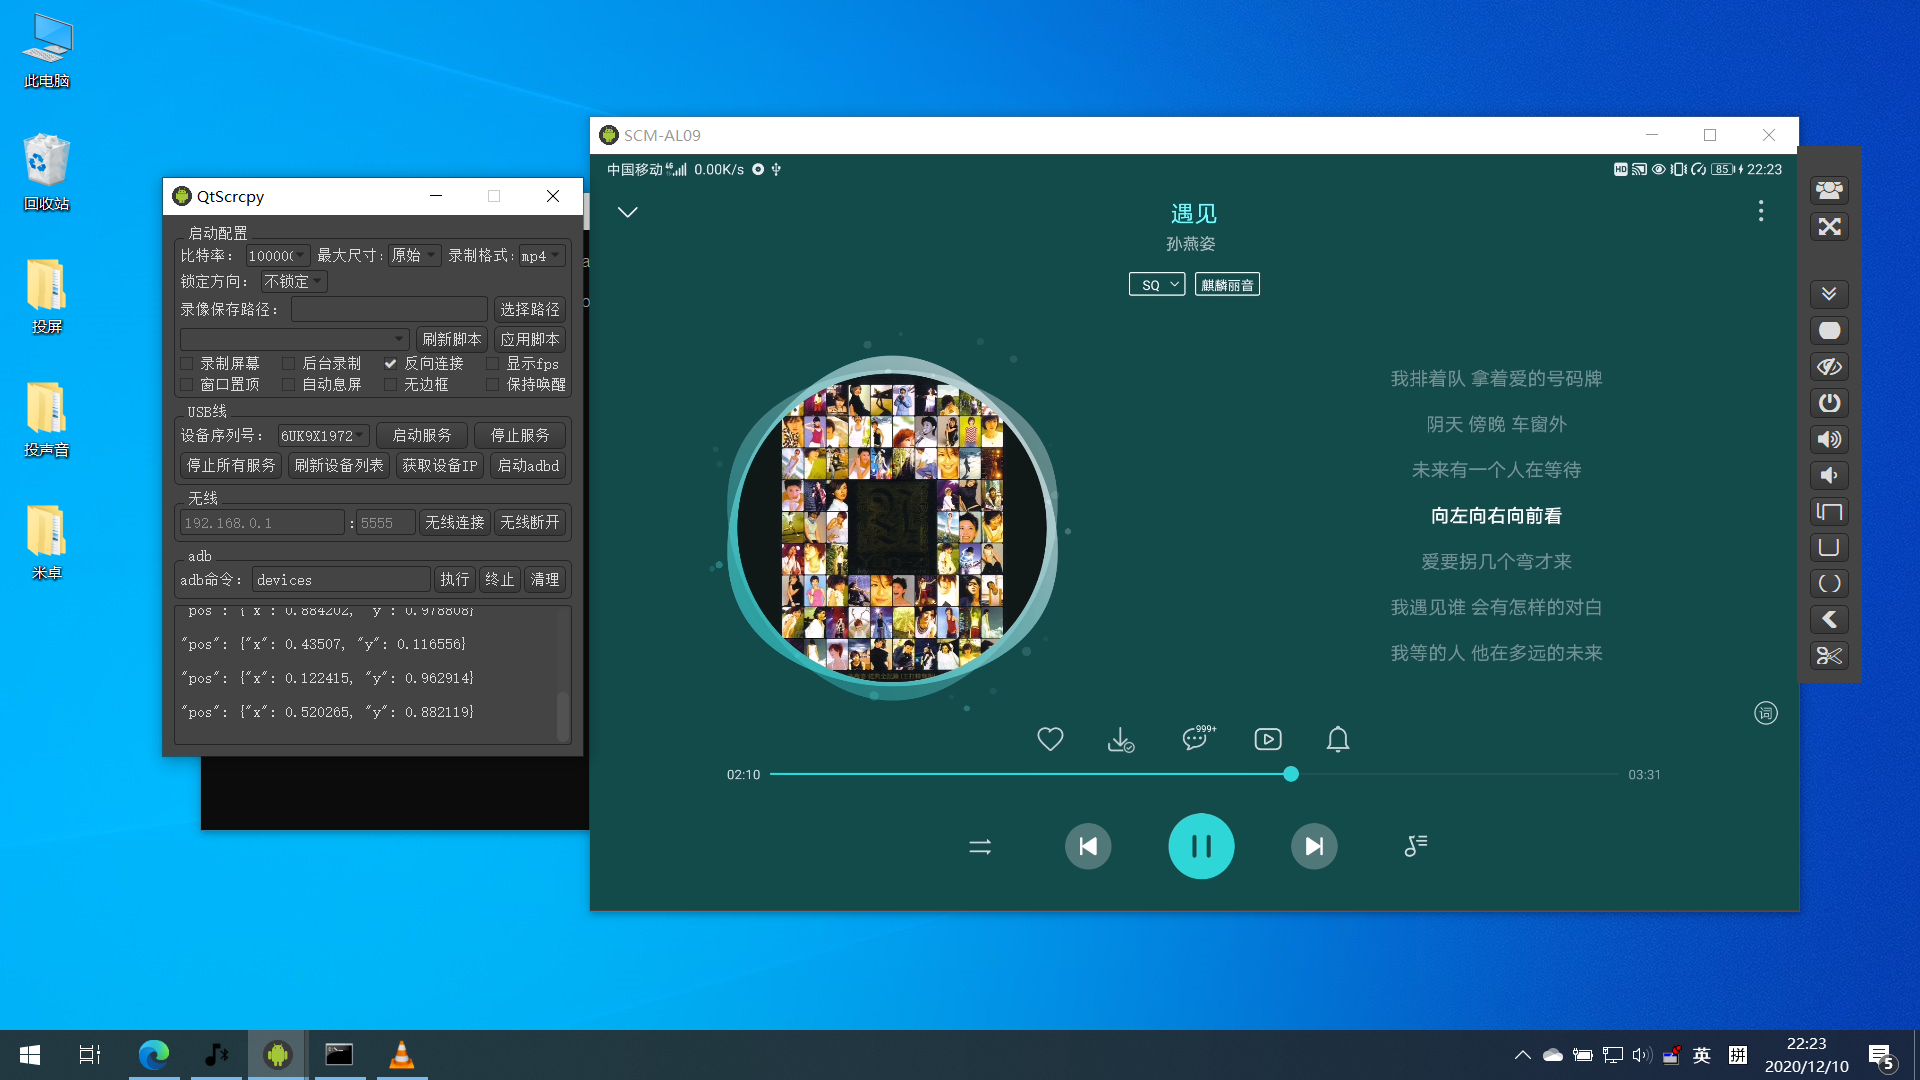Open the 录制格式 mp4 dropdown
This screenshot has height=1080, width=1920.
[542, 256]
